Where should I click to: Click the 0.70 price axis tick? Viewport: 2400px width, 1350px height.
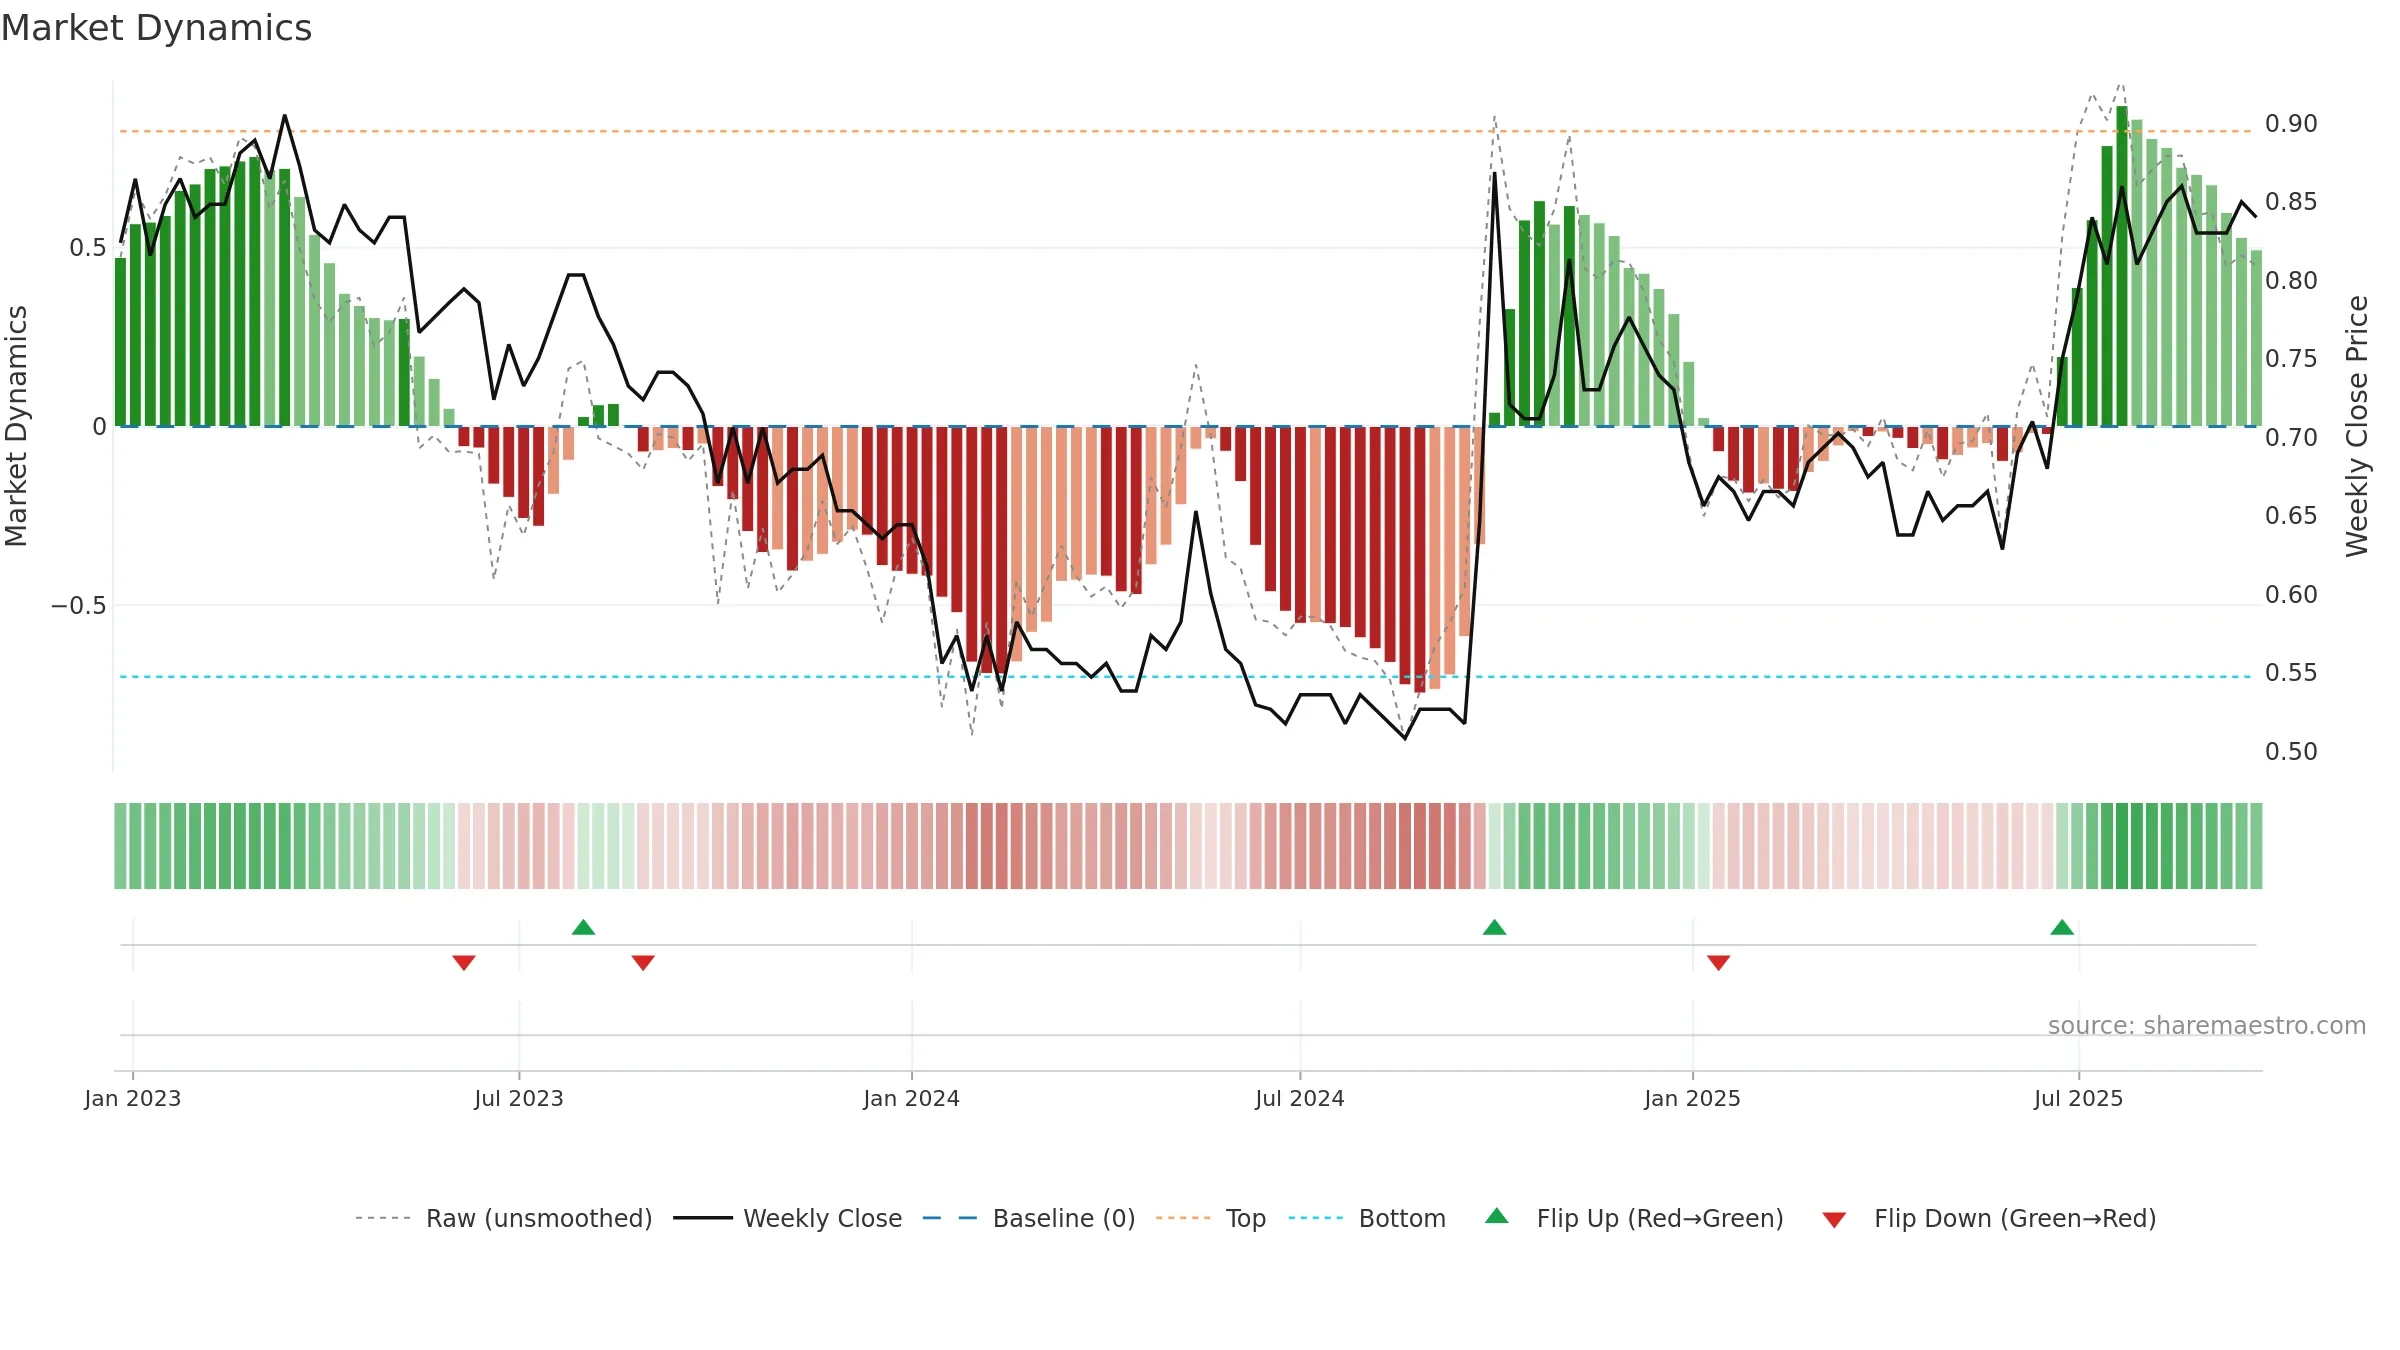(2291, 438)
